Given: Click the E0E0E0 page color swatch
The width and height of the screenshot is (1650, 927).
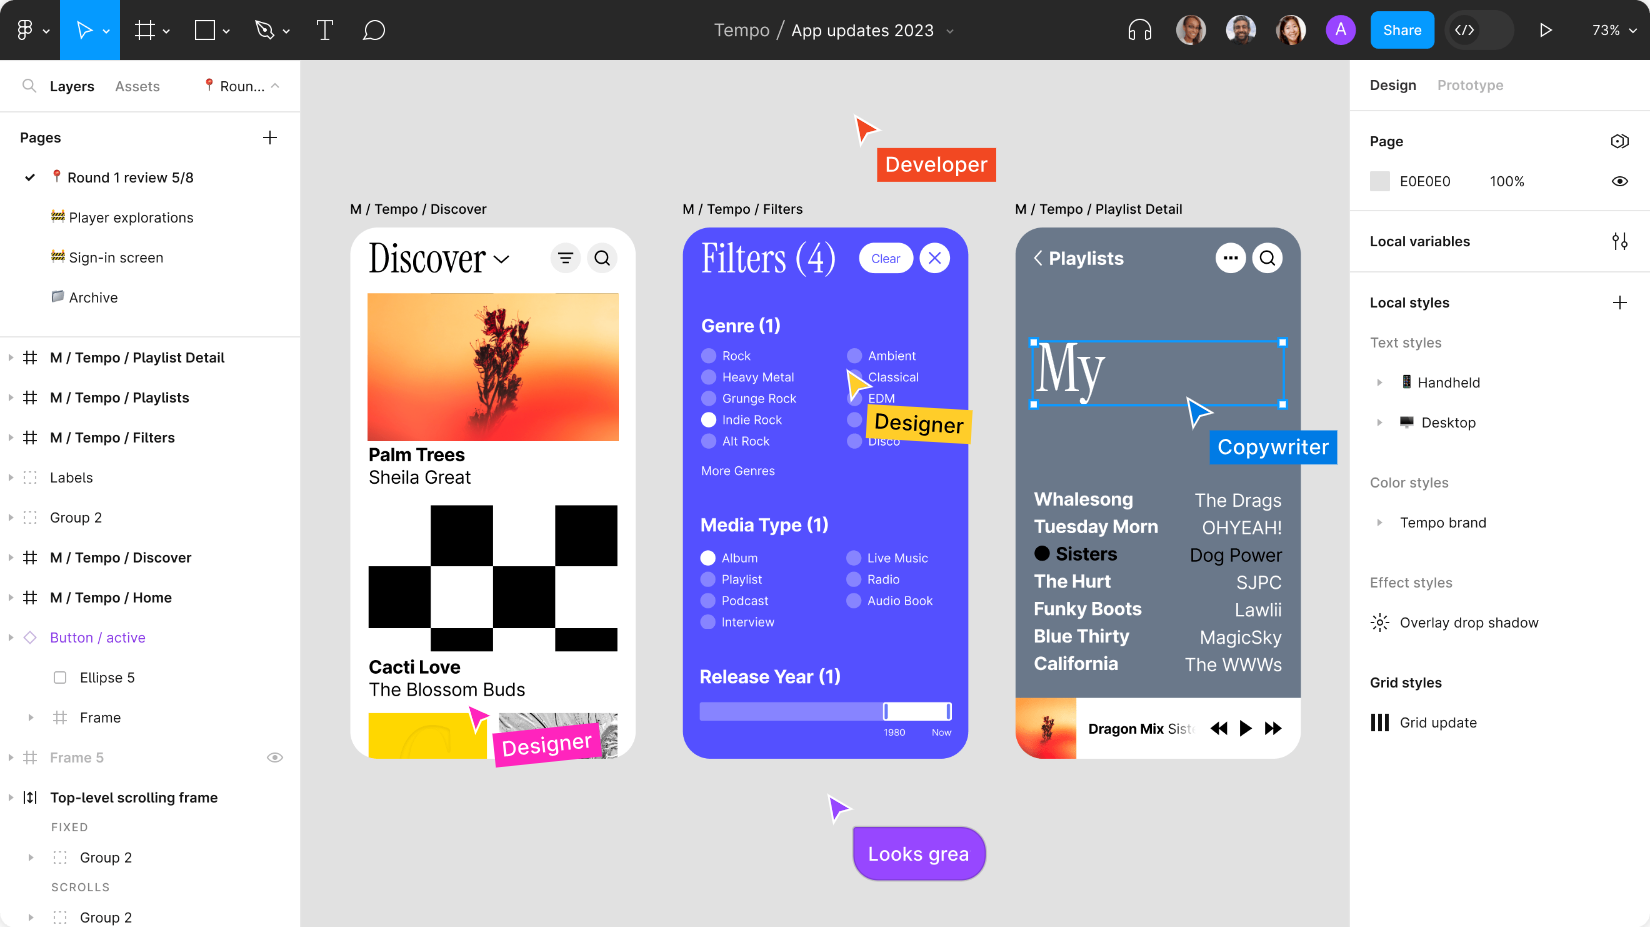Looking at the screenshot, I should coord(1380,181).
